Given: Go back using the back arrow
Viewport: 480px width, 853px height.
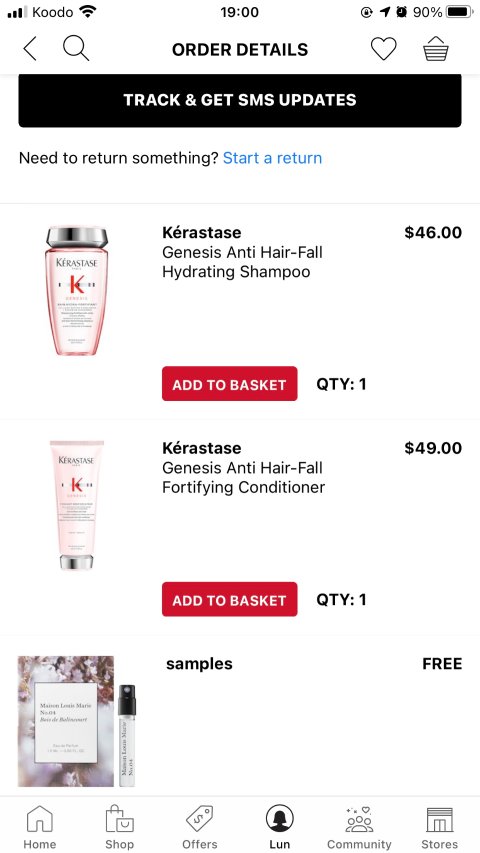Looking at the screenshot, I should coord(30,49).
